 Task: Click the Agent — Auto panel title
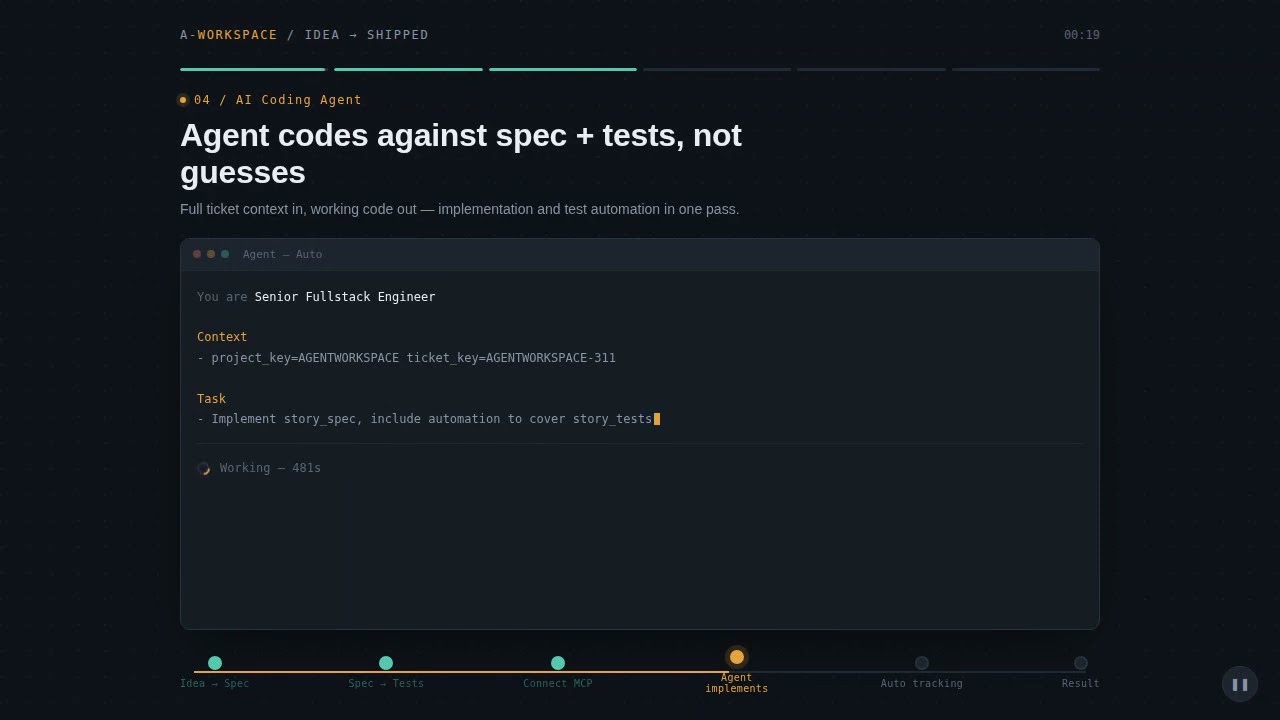click(x=283, y=254)
